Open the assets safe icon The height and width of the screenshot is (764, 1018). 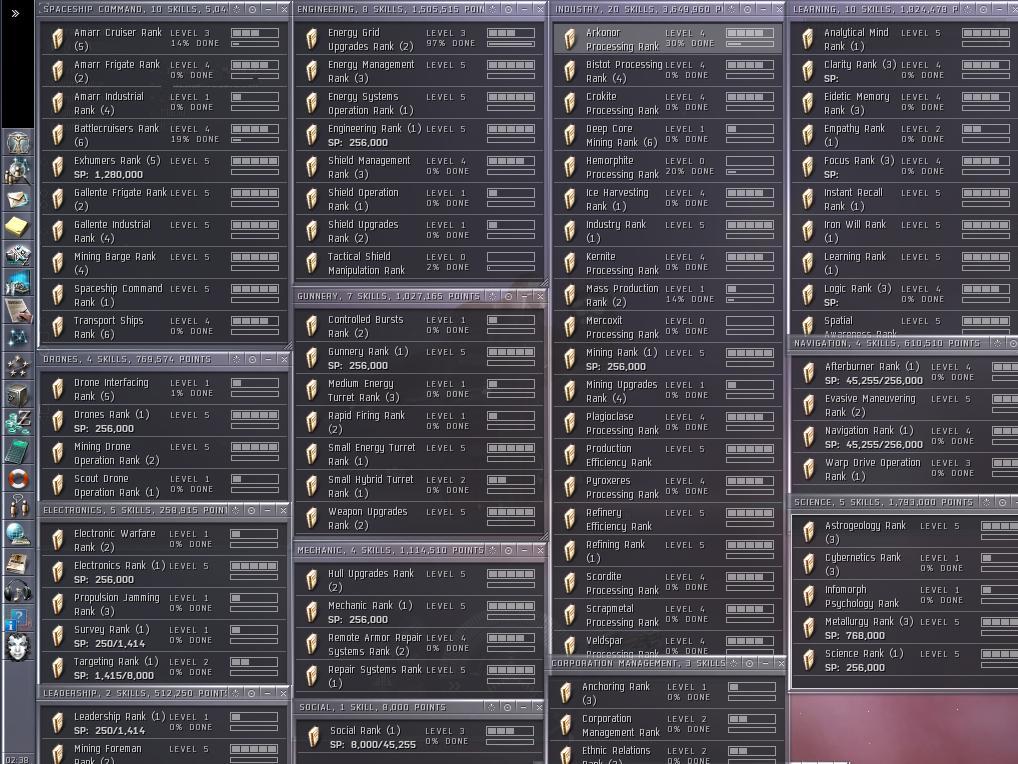[18, 394]
